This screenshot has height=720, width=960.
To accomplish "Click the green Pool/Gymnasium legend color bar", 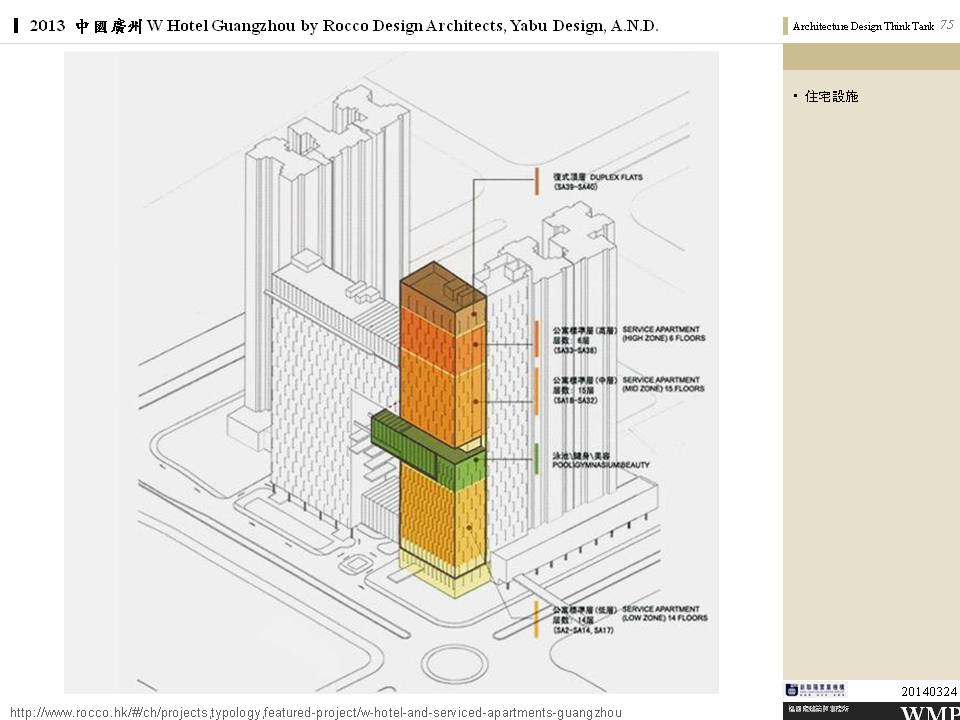I will [x=538, y=458].
